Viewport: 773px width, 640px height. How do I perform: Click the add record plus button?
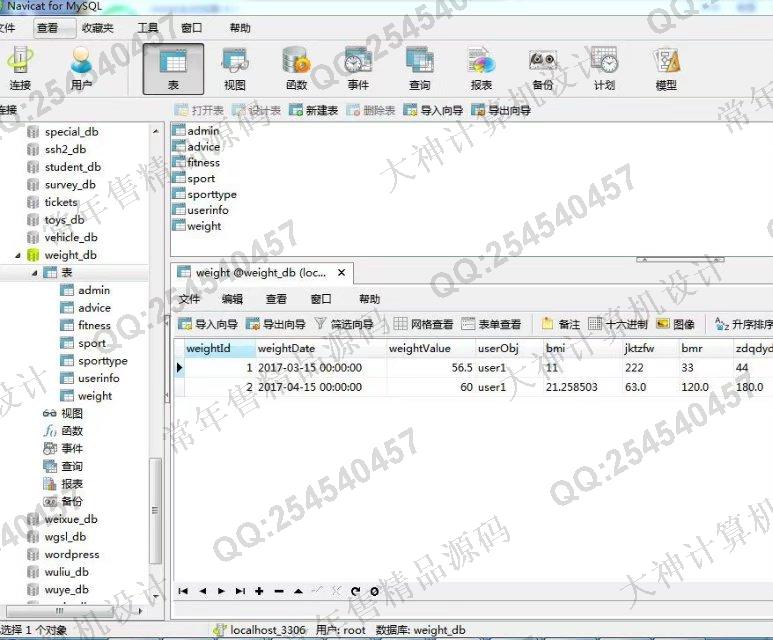tap(259, 591)
